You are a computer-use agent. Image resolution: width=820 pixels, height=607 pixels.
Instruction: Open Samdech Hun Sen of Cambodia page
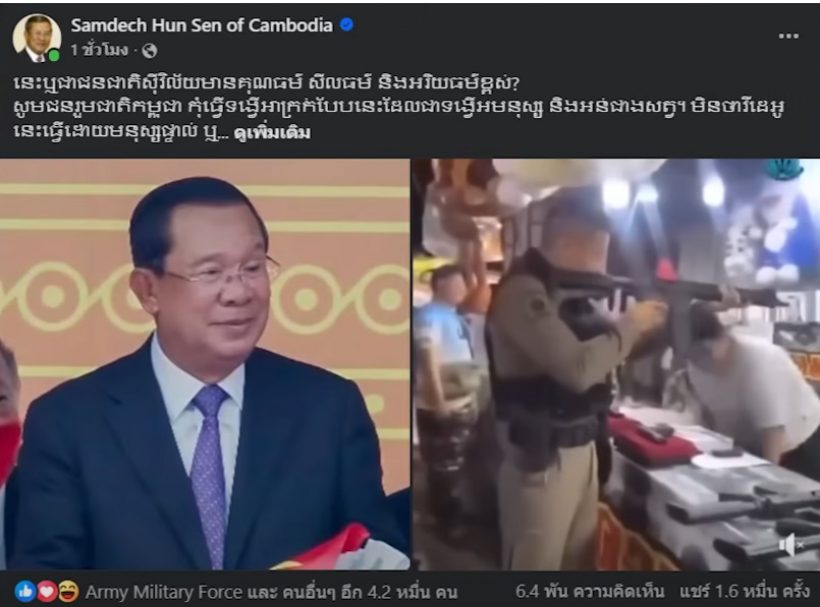(x=202, y=25)
